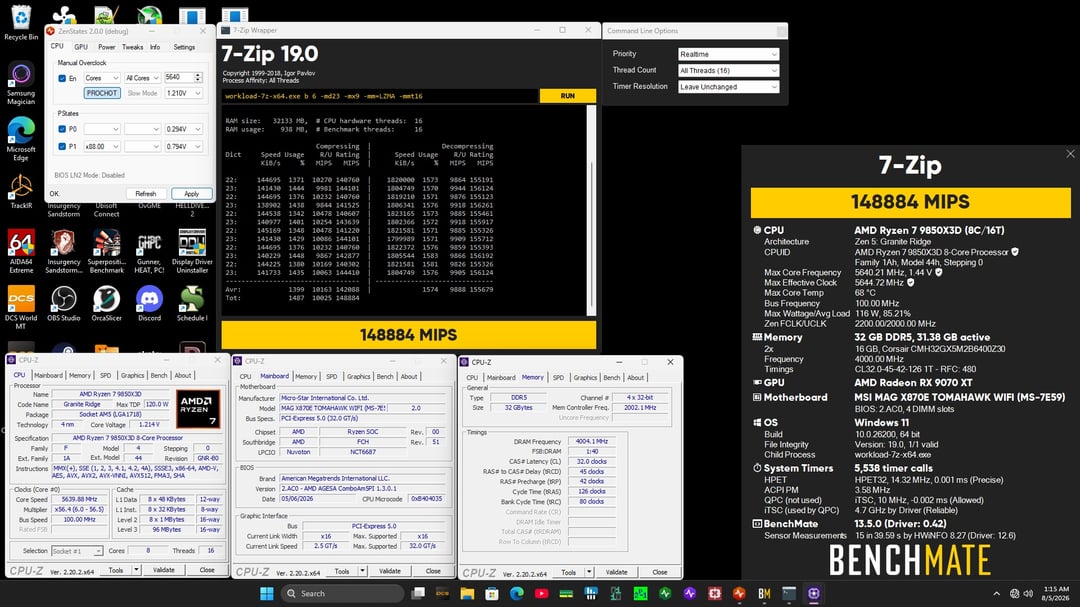The width and height of the screenshot is (1080, 607).
Task: Click the 148884 MIPS bar in 7-Zip Wrapper
Action: point(408,335)
